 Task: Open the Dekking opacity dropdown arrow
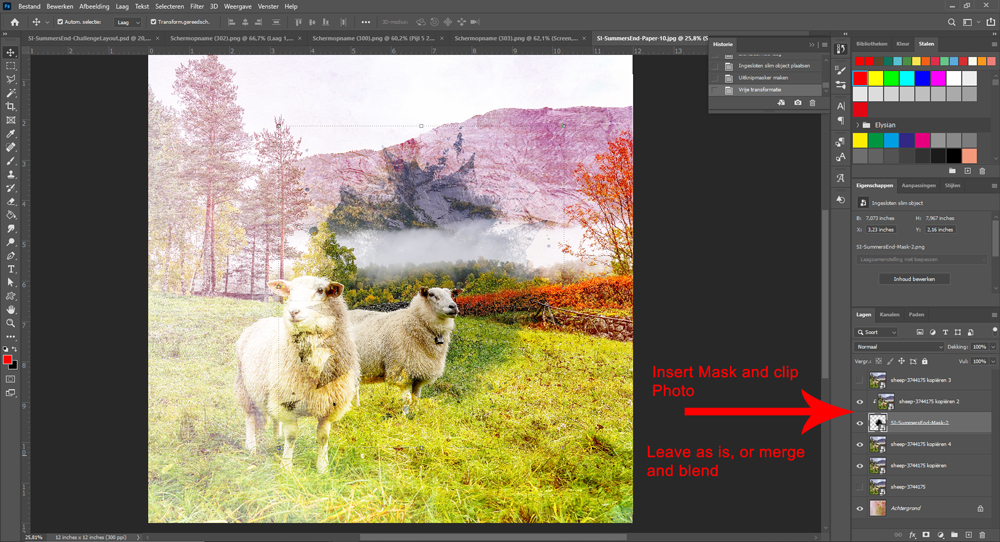[x=992, y=347]
